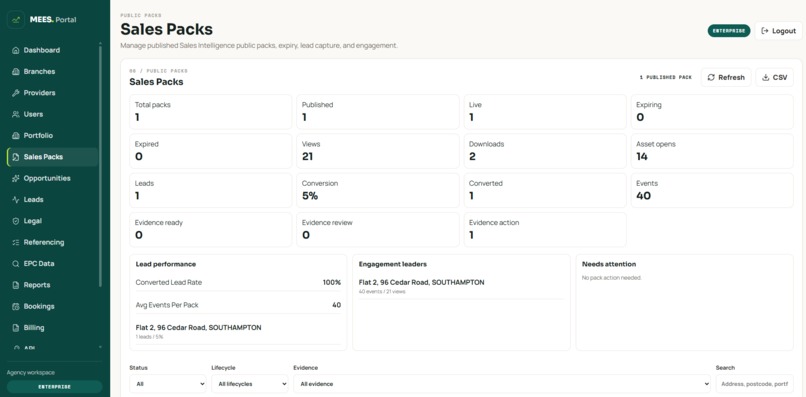Click the Leads pulse icon
This screenshot has width=806, height=397.
click(x=15, y=200)
